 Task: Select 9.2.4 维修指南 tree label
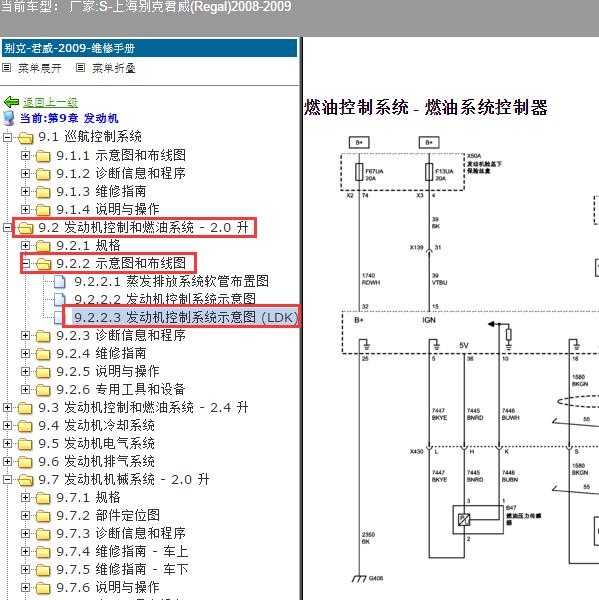pyautogui.click(x=101, y=354)
